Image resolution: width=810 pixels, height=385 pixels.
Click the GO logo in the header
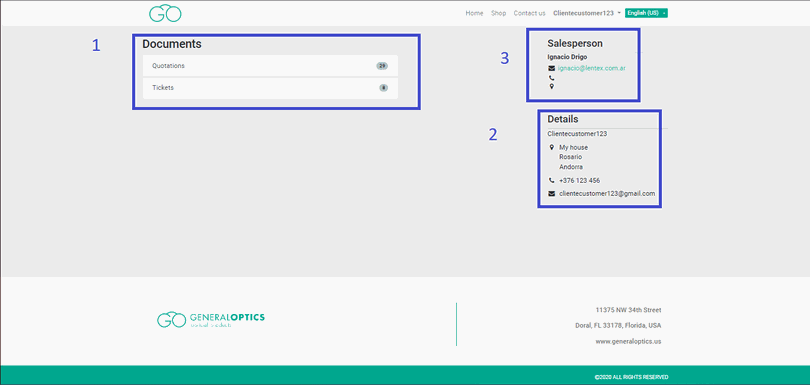(165, 13)
